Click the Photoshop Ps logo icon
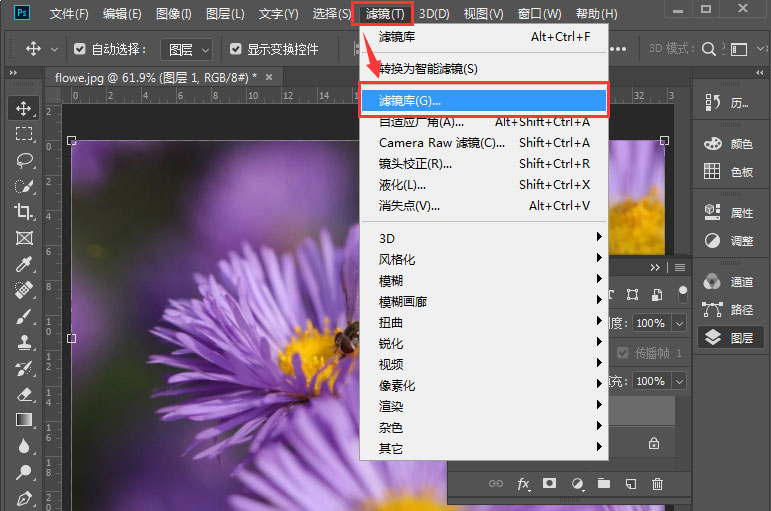Viewport: 771px width, 511px height. (x=22, y=12)
